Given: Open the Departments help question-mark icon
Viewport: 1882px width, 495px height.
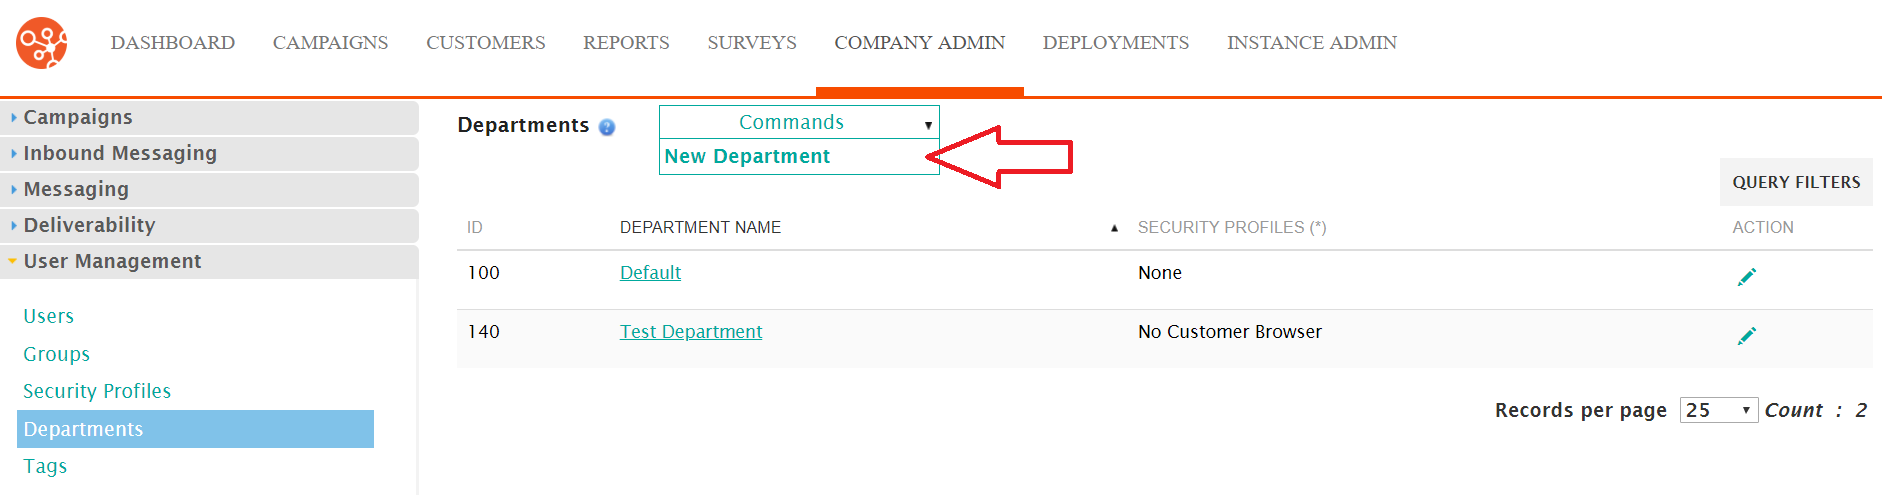Looking at the screenshot, I should 607,127.
